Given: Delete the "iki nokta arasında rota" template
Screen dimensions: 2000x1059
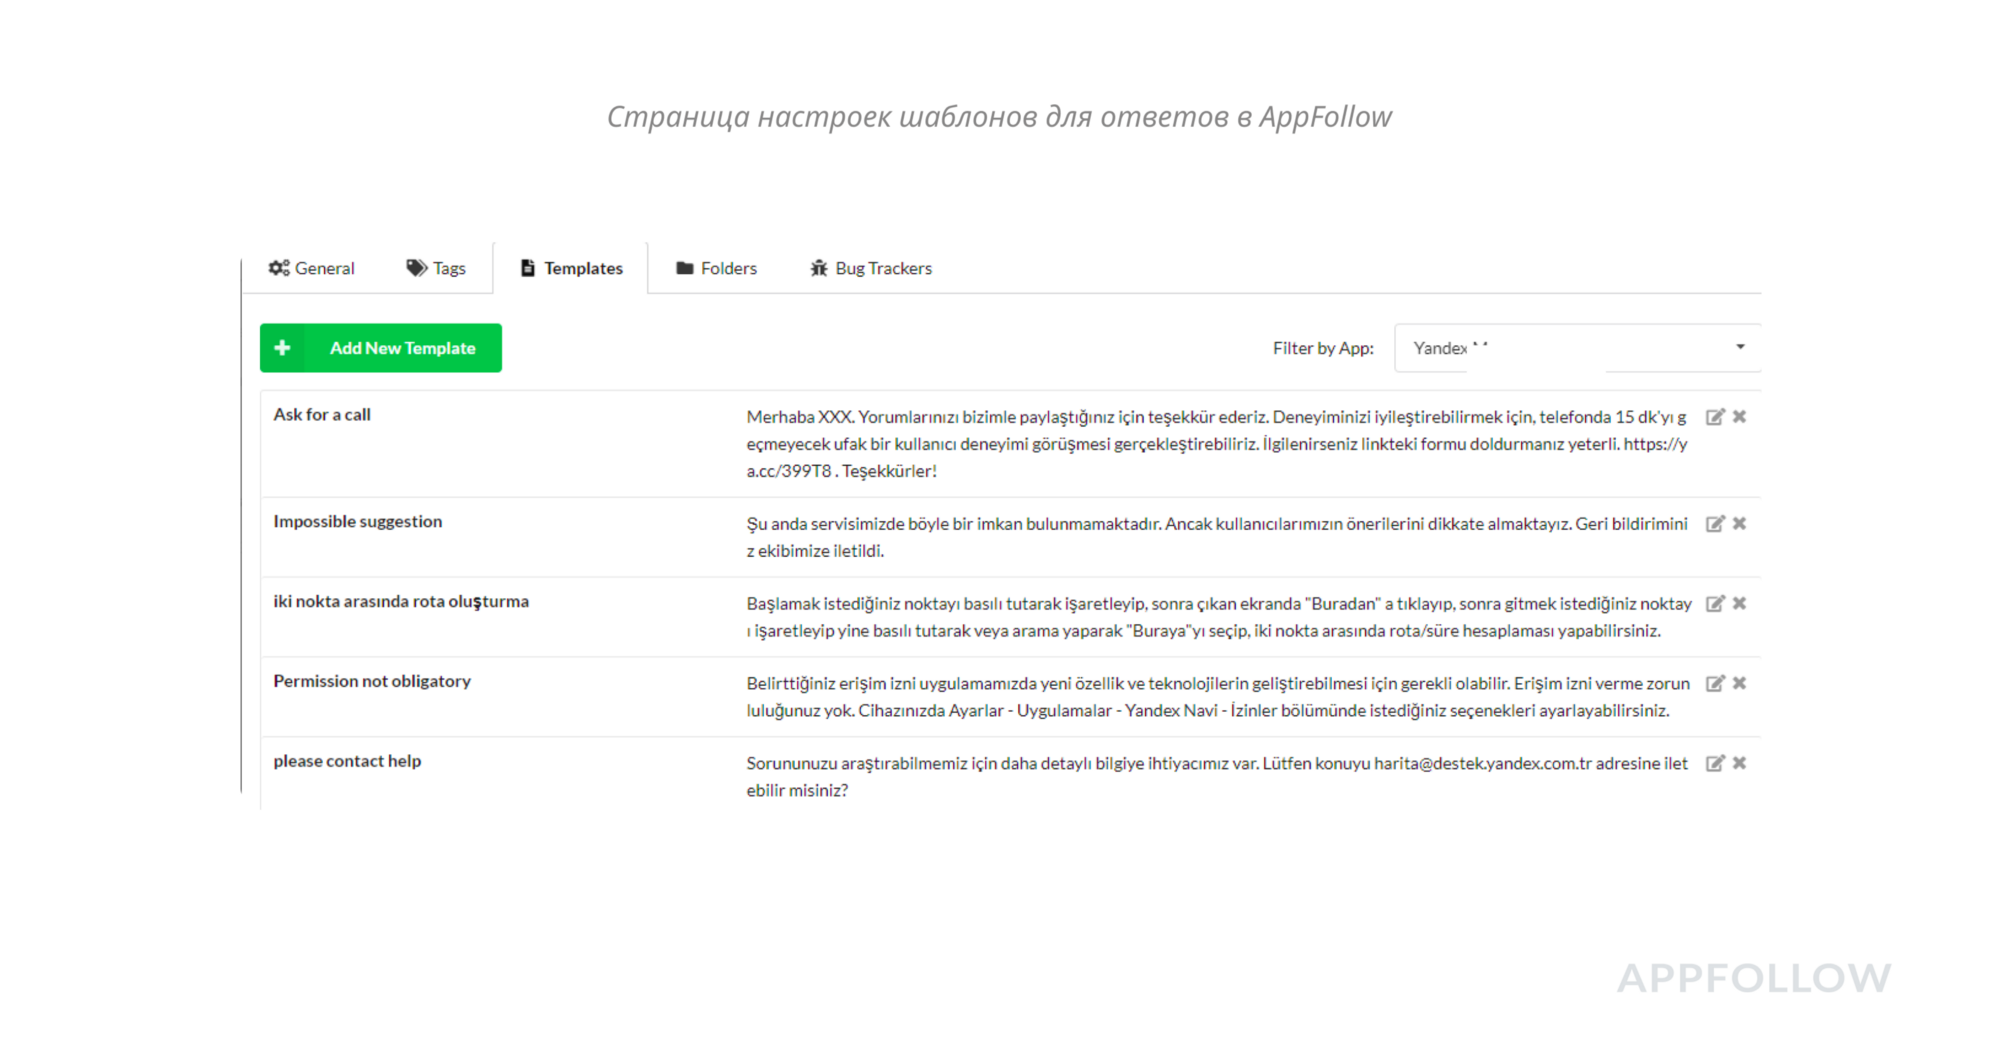Looking at the screenshot, I should (x=1739, y=604).
